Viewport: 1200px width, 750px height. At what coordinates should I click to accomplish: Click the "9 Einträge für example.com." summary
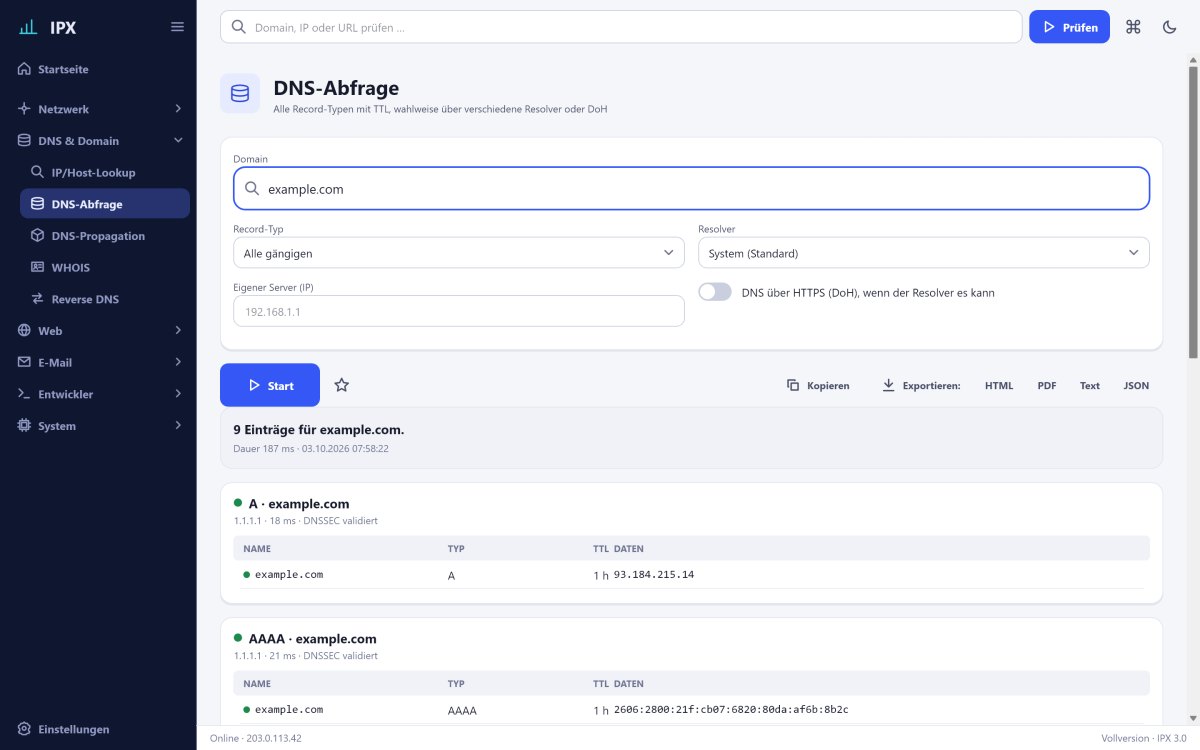(319, 429)
